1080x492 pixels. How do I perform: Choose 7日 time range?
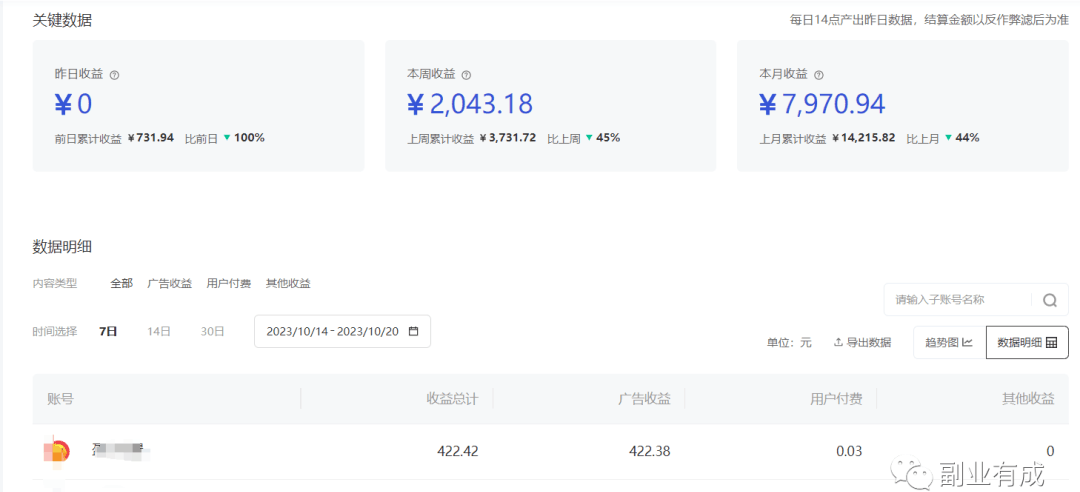108,331
